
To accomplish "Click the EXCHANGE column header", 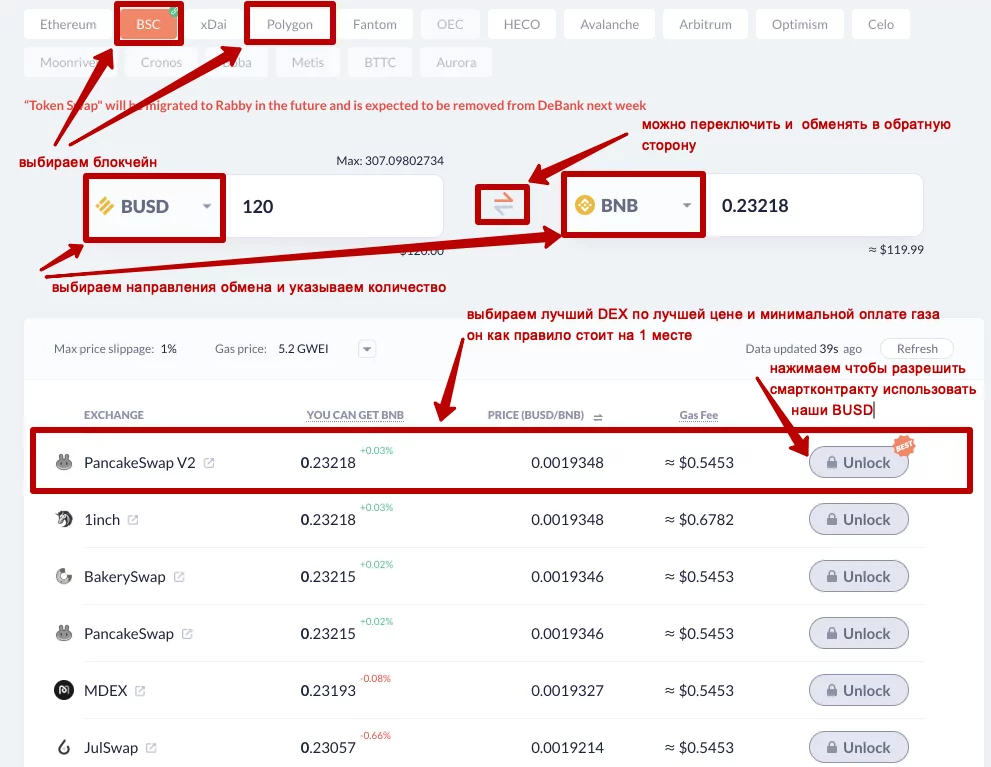I will (x=114, y=415).
